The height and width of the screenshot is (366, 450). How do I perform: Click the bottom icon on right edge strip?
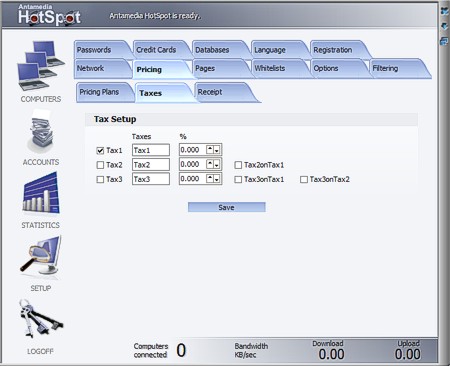coord(444,41)
